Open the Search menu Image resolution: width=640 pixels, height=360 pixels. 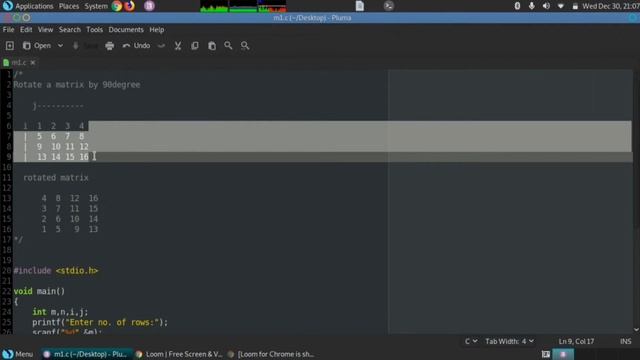tap(70, 30)
